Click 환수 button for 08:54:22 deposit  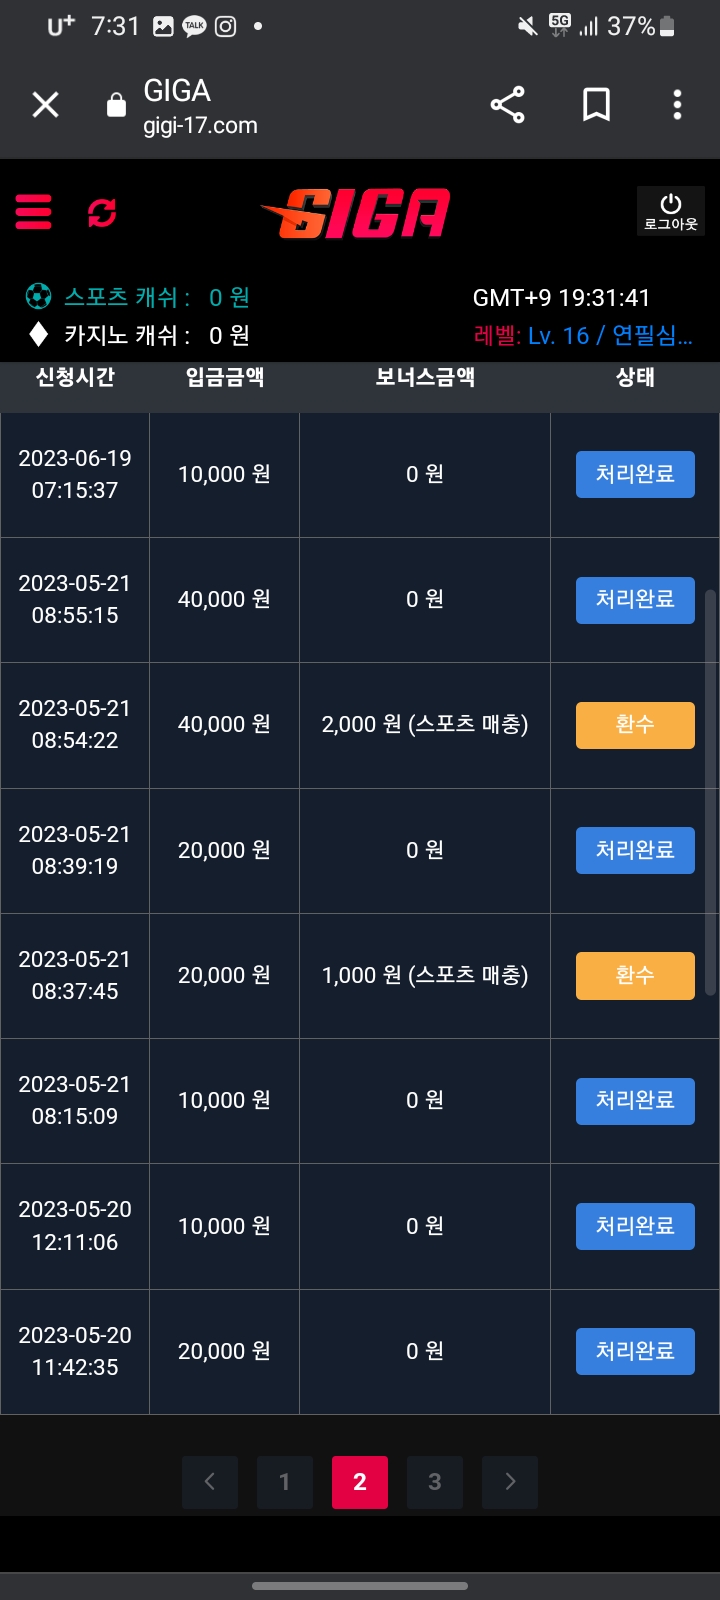tap(635, 725)
